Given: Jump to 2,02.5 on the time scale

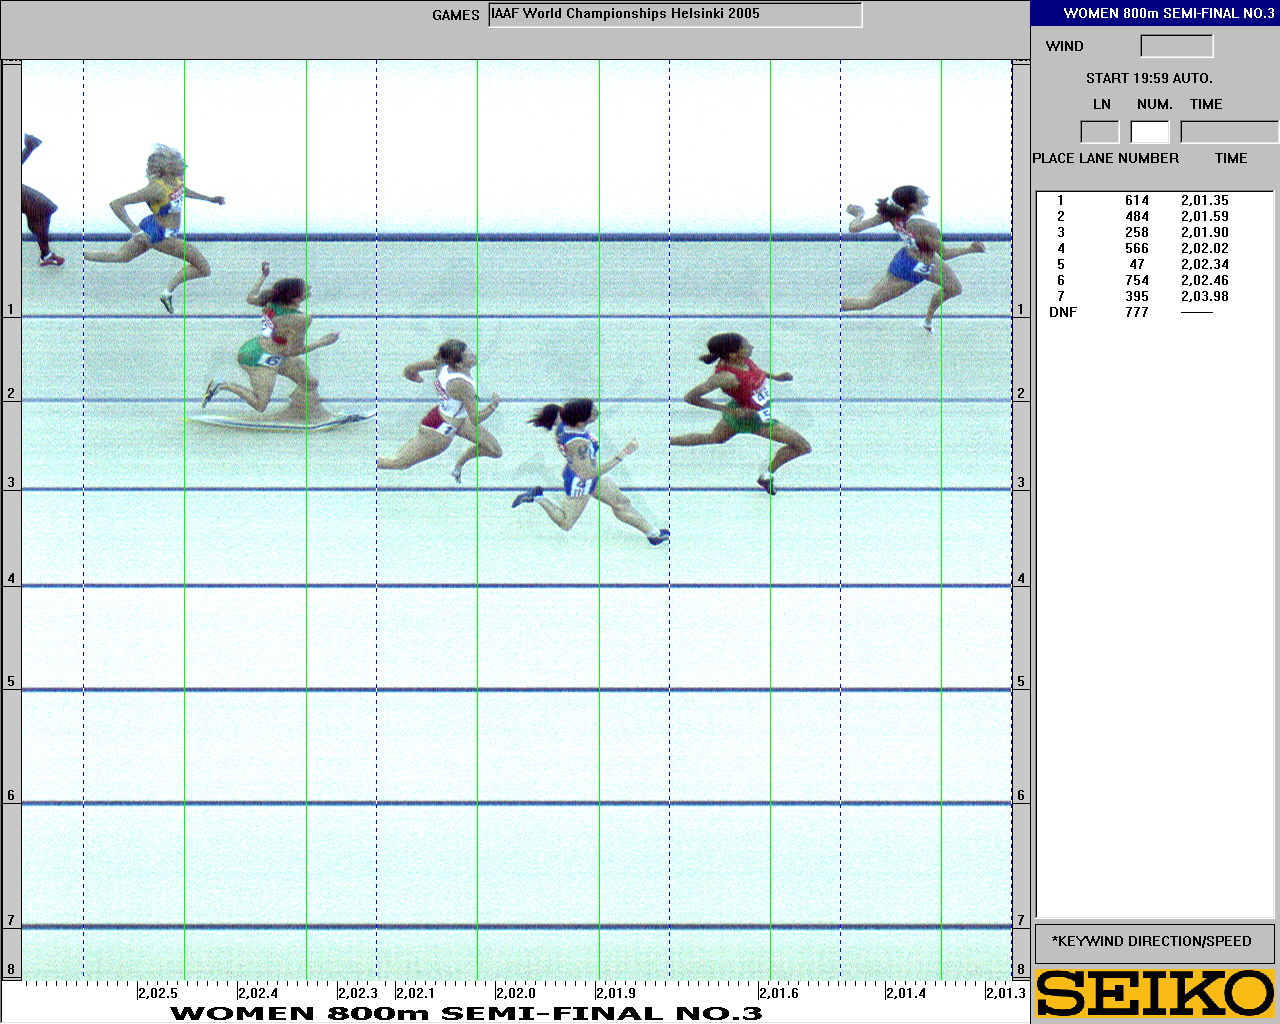Looking at the screenshot, I should 157,993.
